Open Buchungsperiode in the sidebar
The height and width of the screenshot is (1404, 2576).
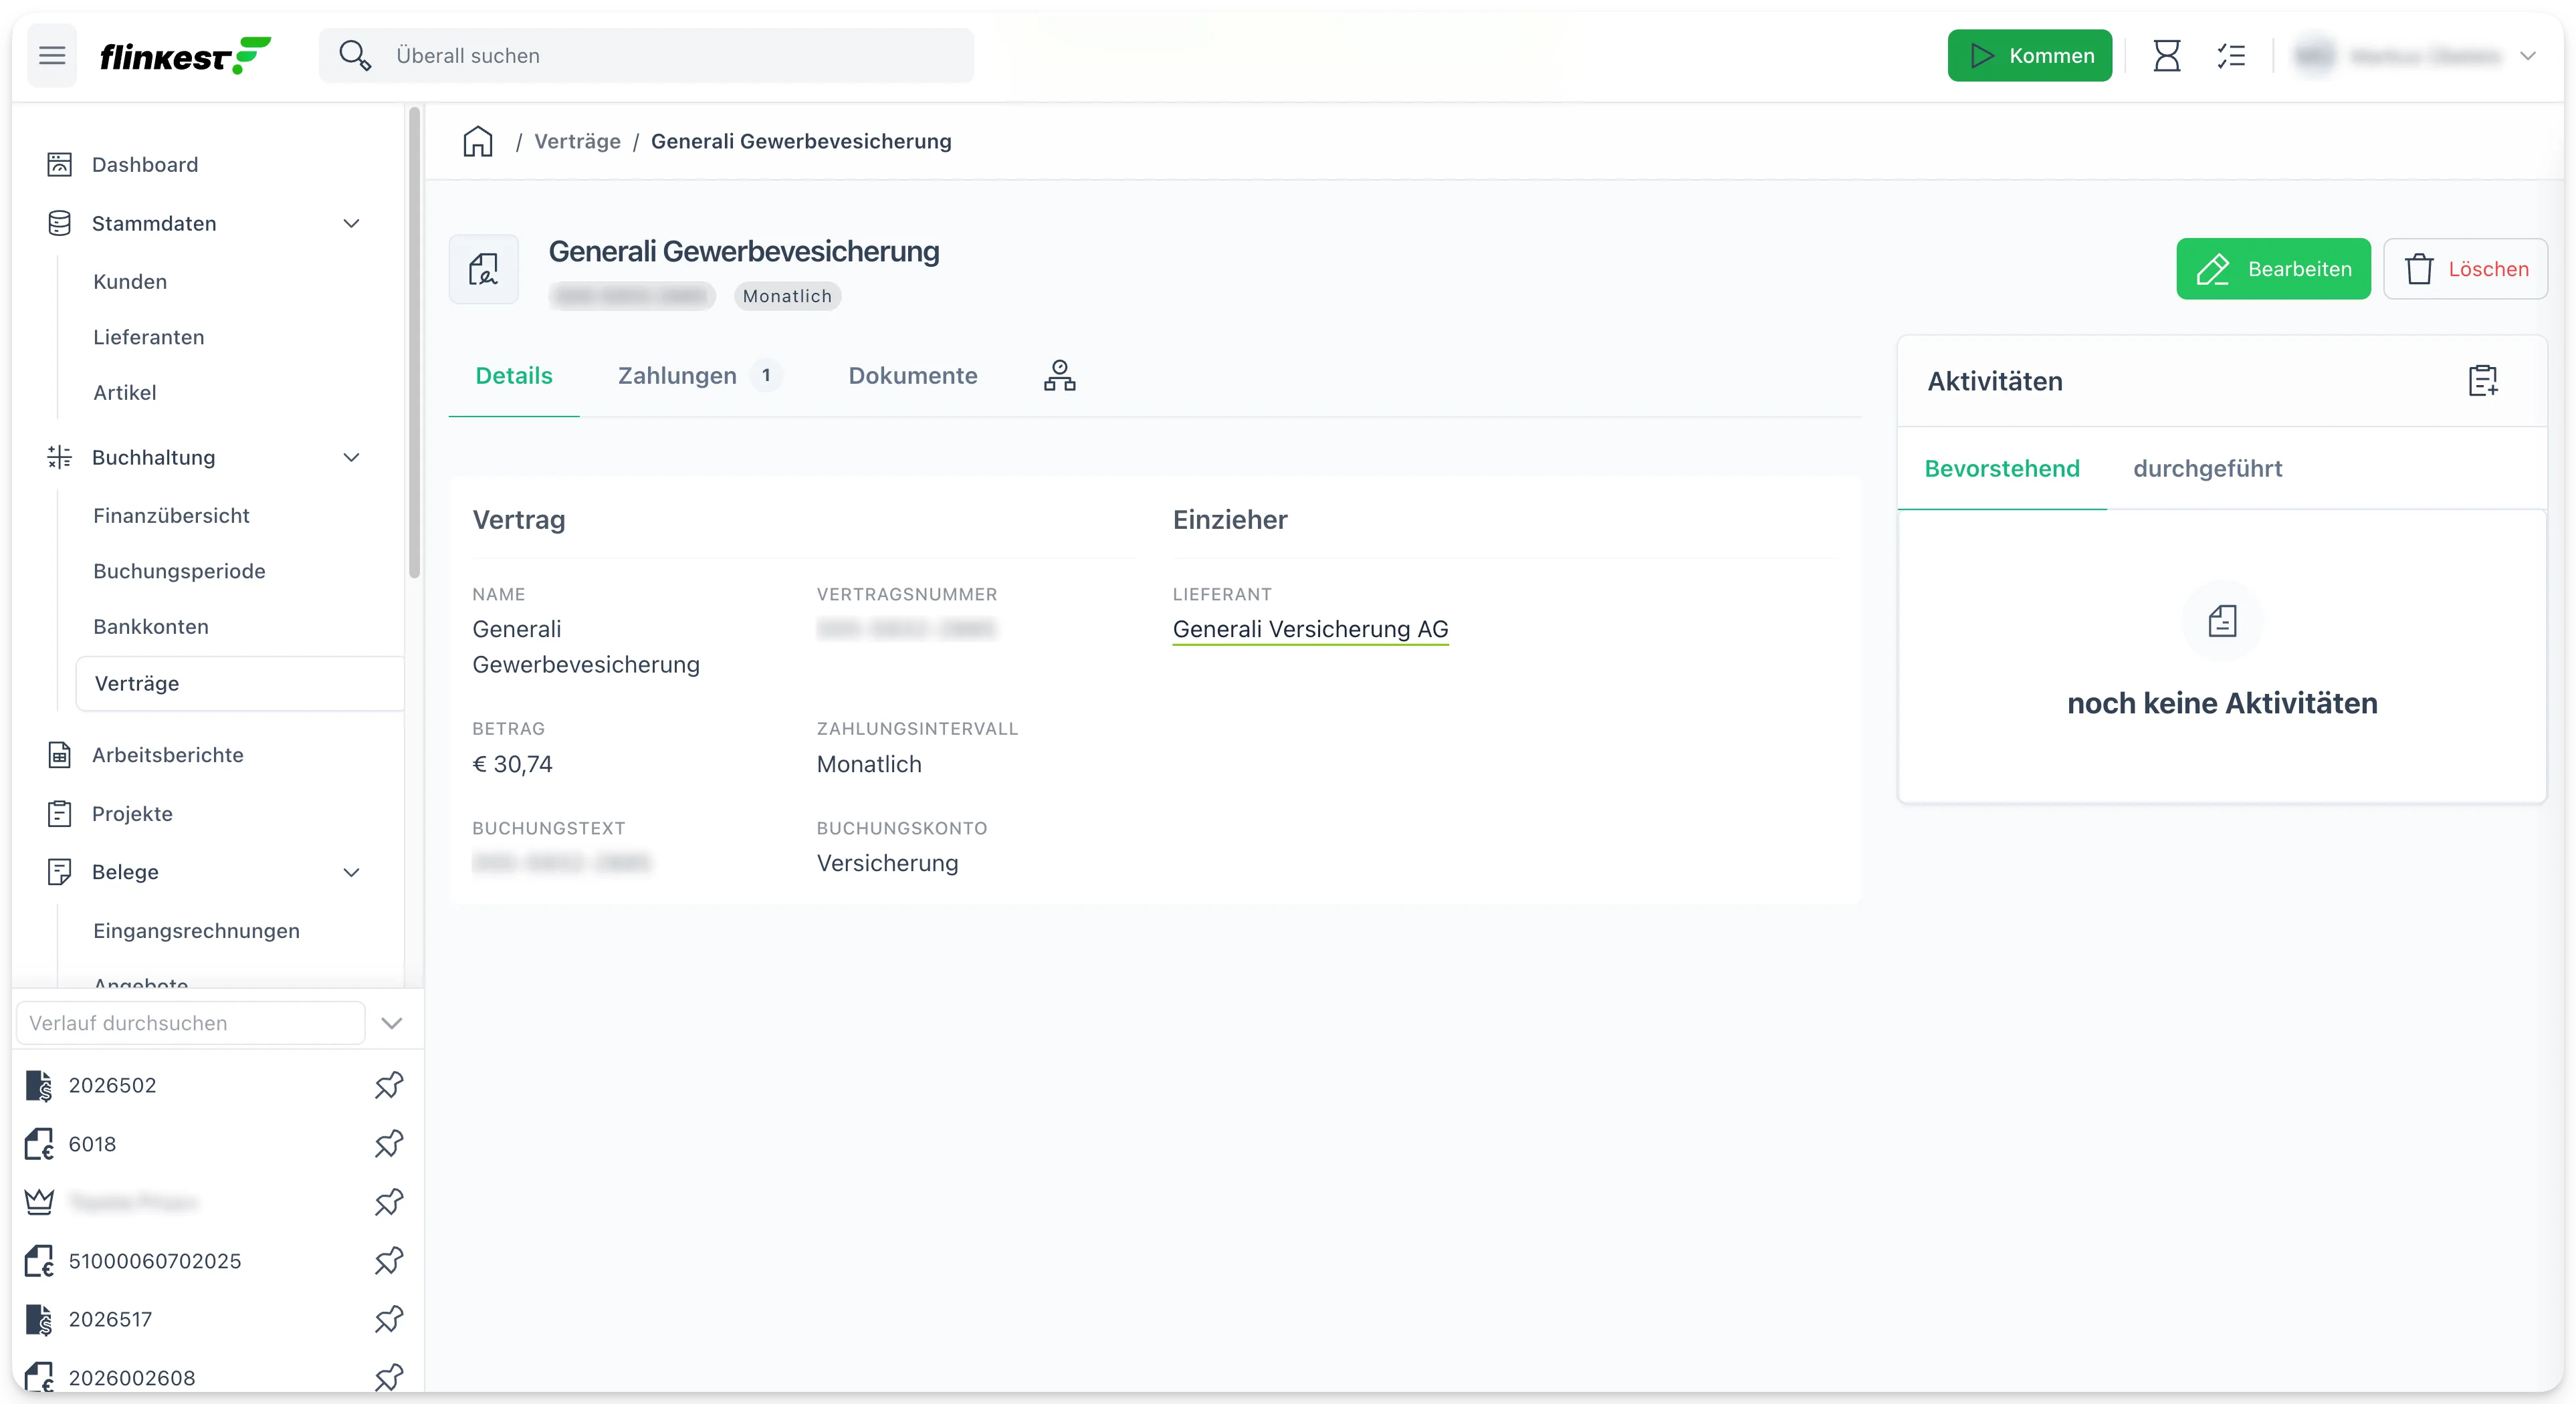tap(179, 571)
